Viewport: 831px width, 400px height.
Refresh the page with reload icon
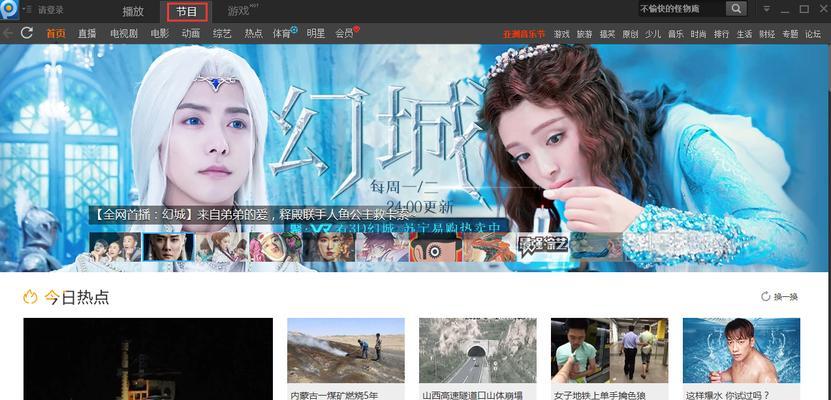tap(27, 33)
